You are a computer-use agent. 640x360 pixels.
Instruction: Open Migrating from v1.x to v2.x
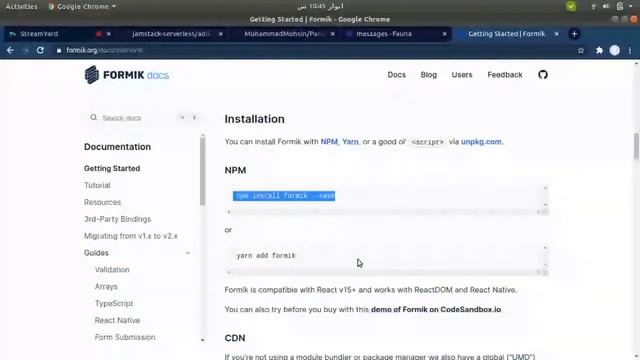tap(131, 236)
